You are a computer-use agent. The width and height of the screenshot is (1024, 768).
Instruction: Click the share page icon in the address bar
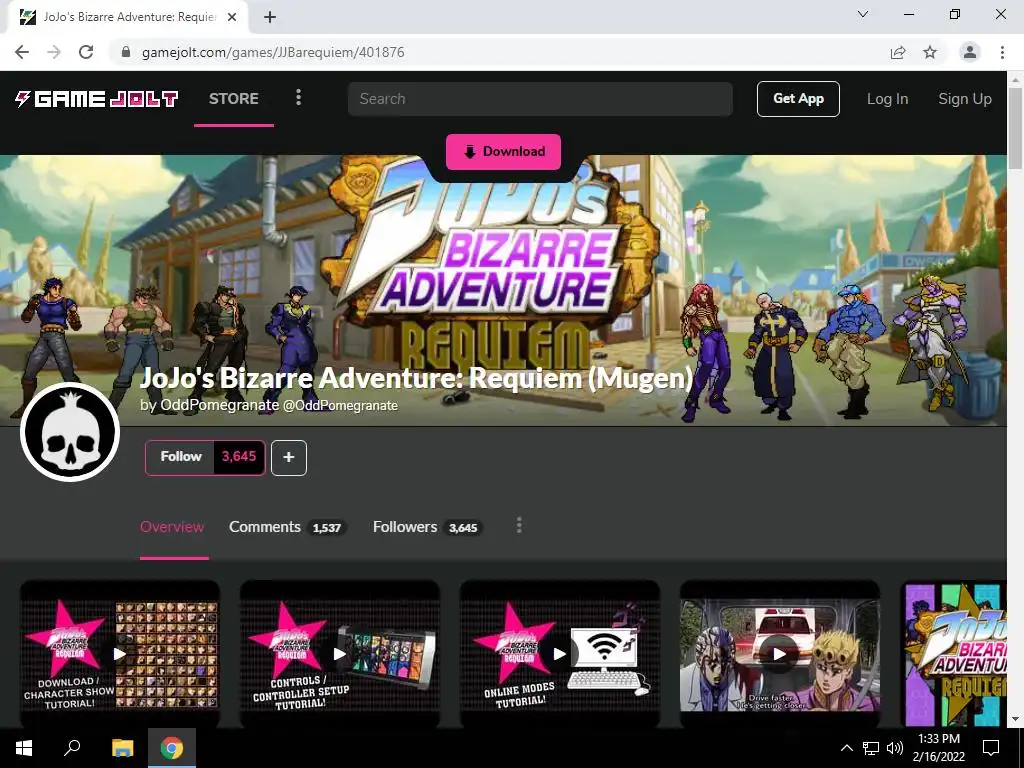click(898, 52)
